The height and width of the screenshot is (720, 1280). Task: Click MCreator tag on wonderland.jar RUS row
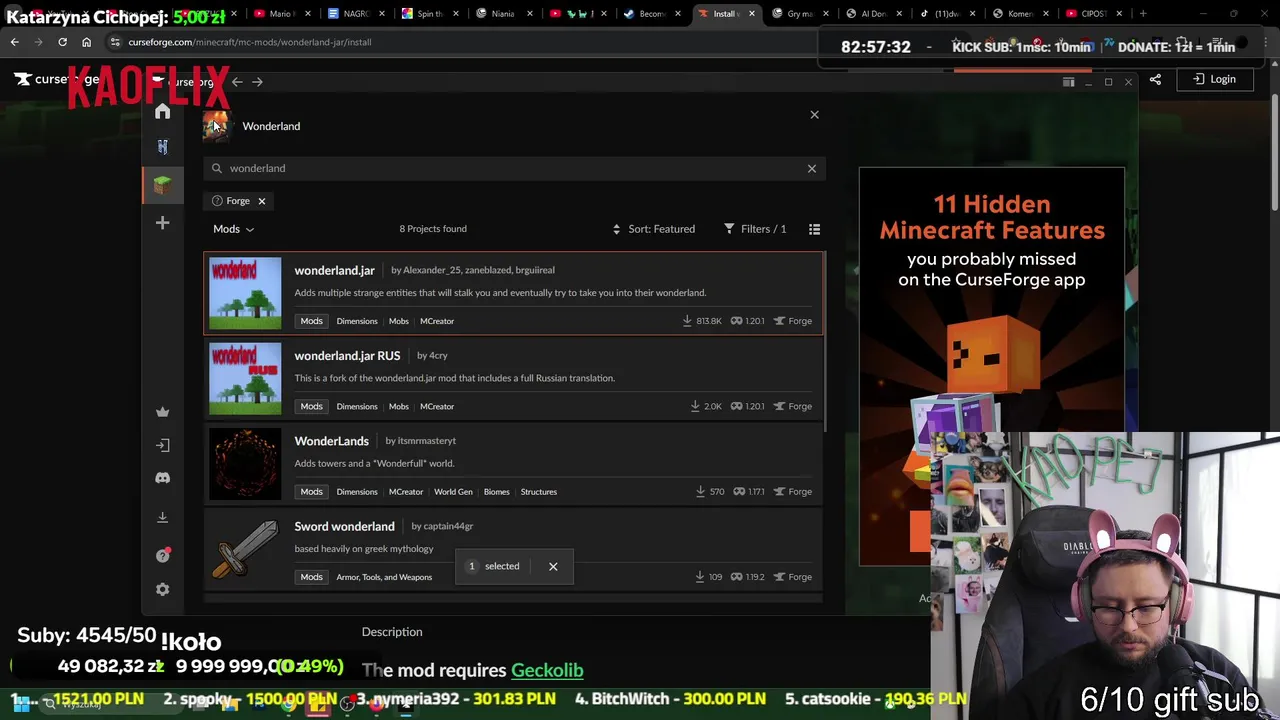point(437,406)
